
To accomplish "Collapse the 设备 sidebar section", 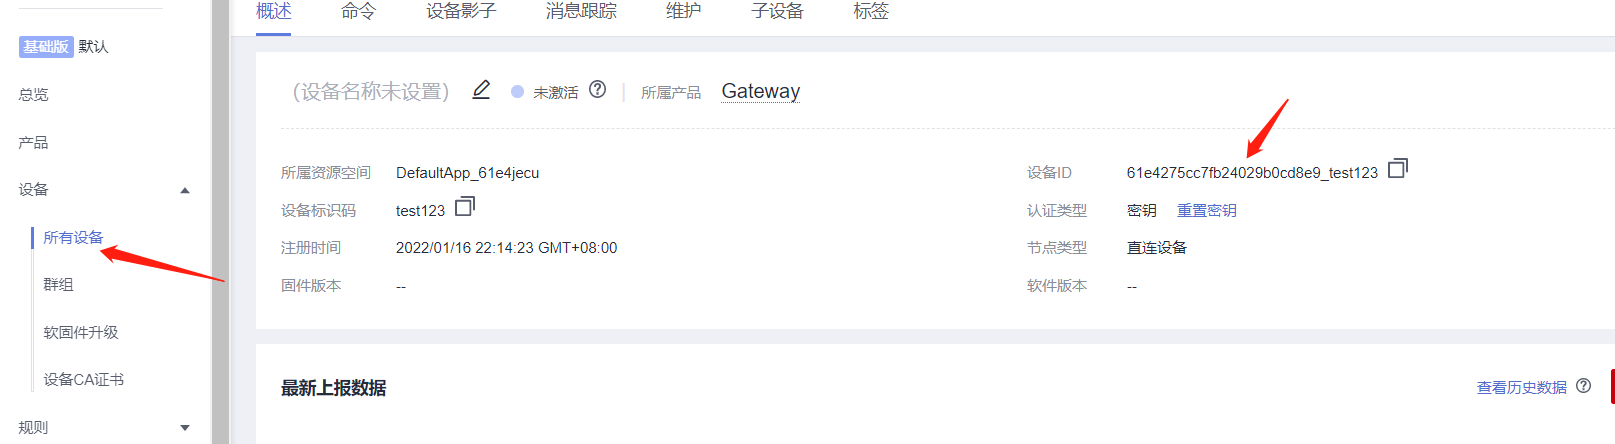I will click(x=185, y=190).
